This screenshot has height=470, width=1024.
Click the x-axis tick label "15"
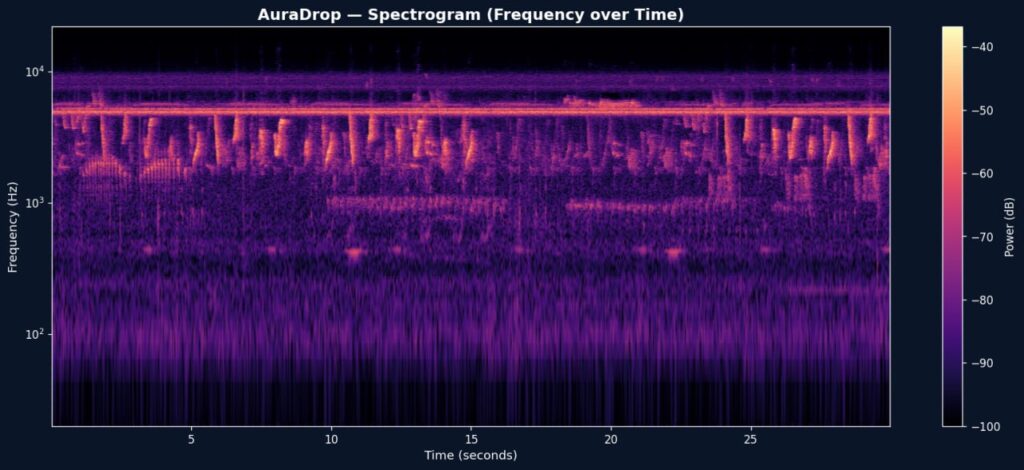(x=471, y=438)
